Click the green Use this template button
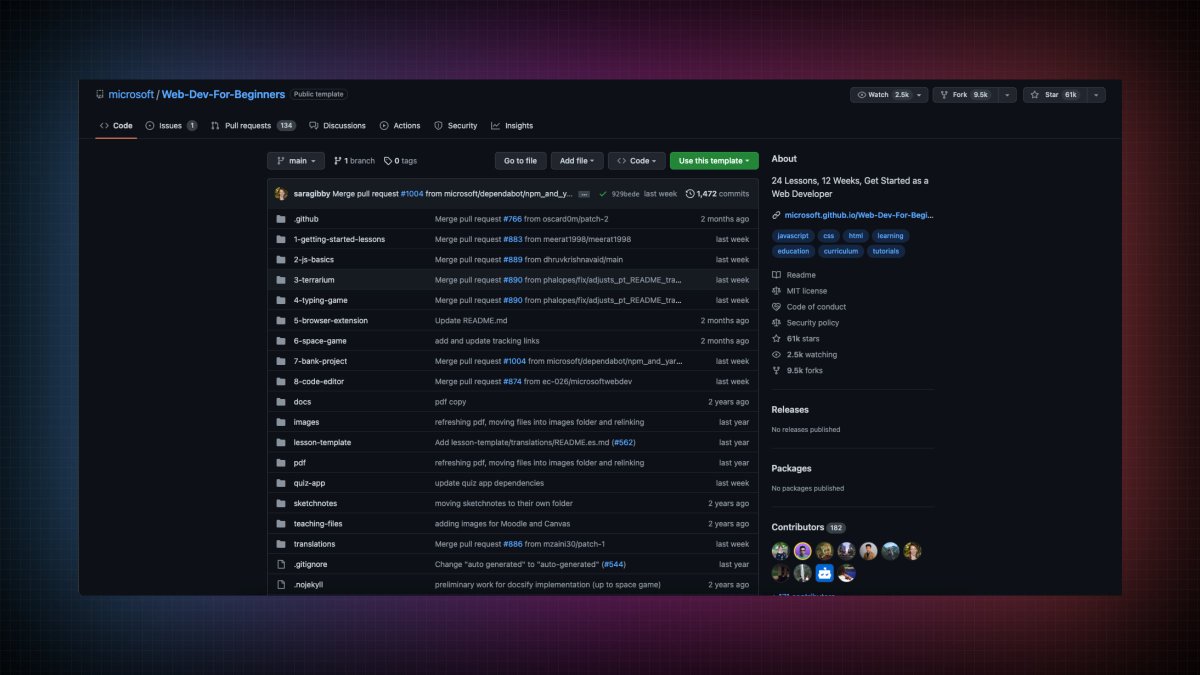This screenshot has width=1200, height=675. click(714, 160)
